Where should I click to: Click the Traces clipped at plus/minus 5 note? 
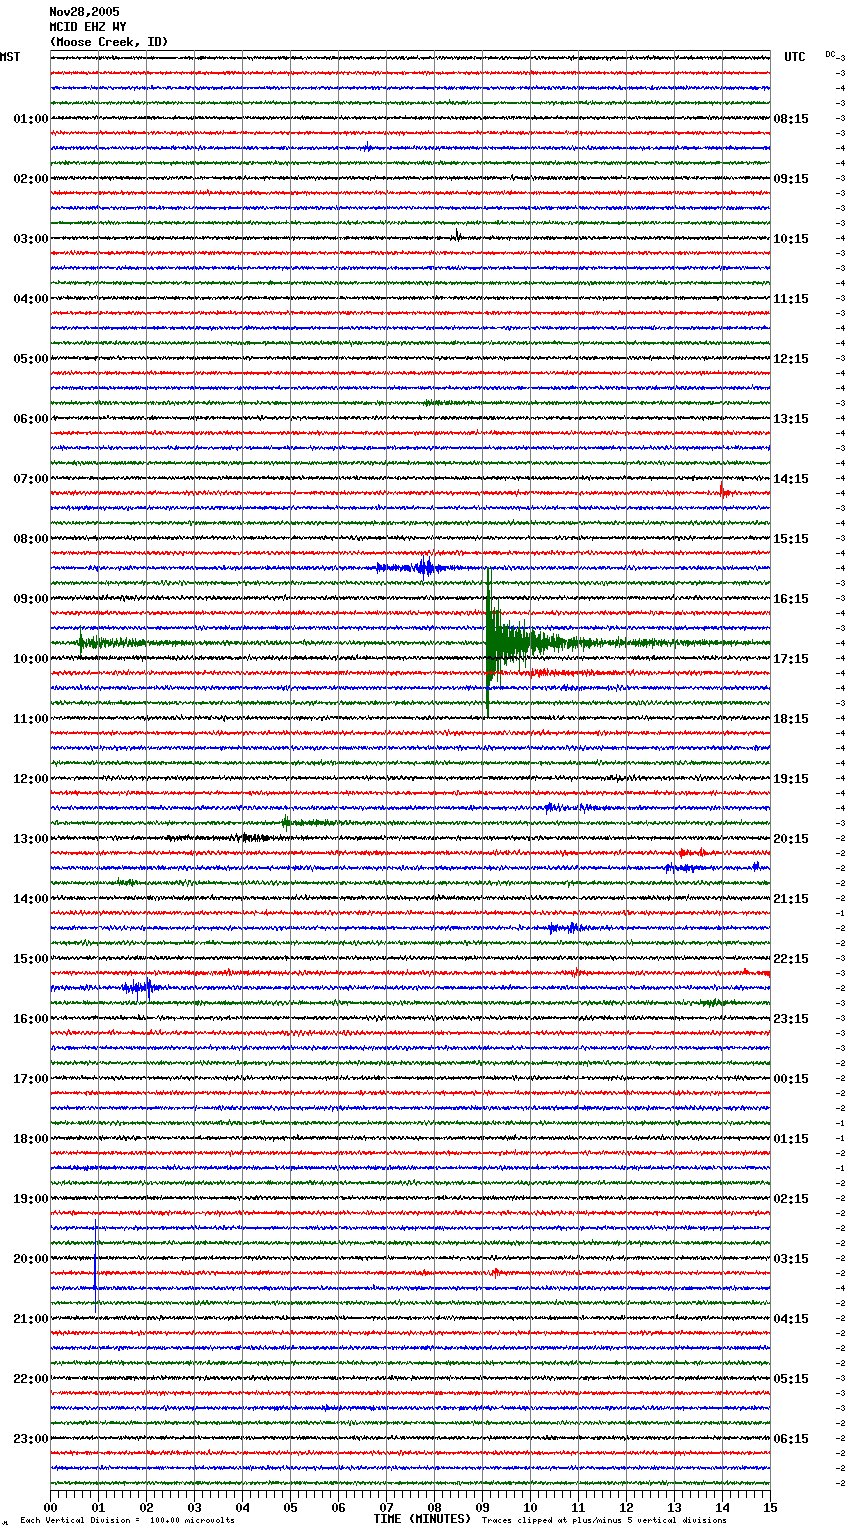(604, 1520)
